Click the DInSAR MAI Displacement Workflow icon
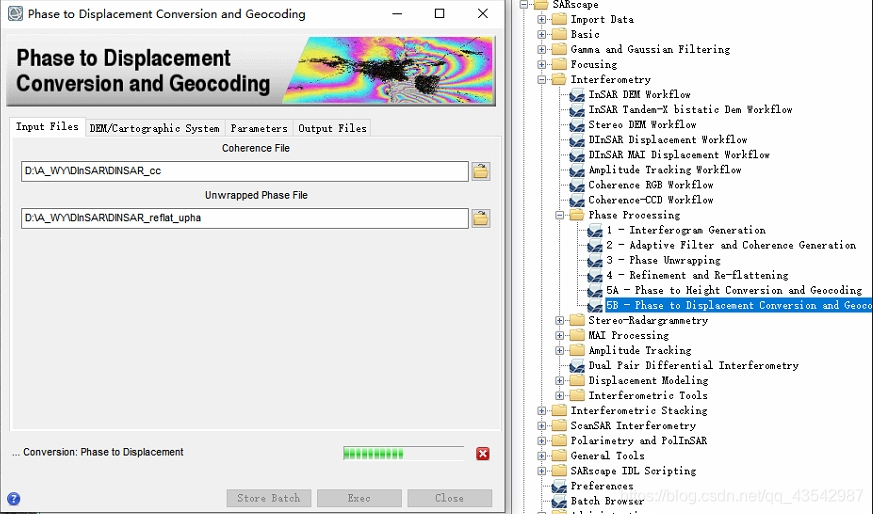 pos(577,155)
